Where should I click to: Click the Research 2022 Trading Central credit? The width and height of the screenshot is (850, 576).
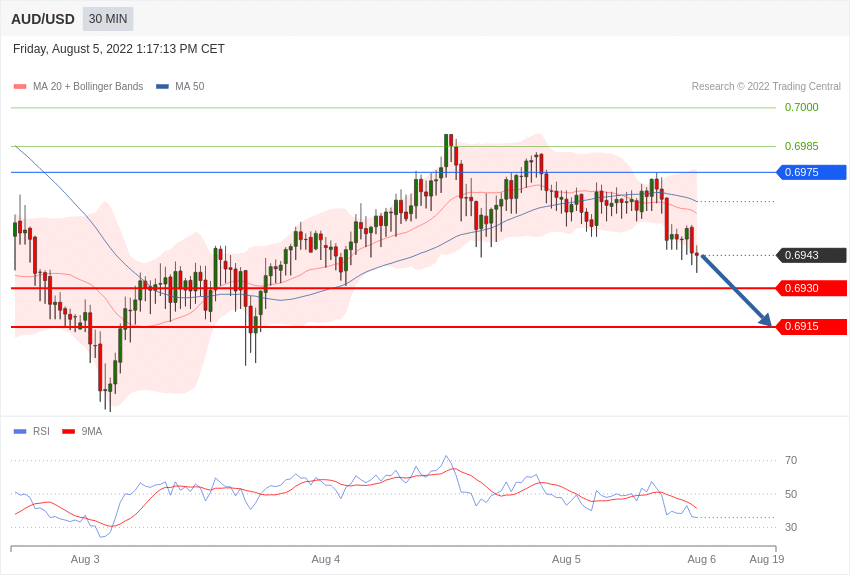[x=766, y=86]
